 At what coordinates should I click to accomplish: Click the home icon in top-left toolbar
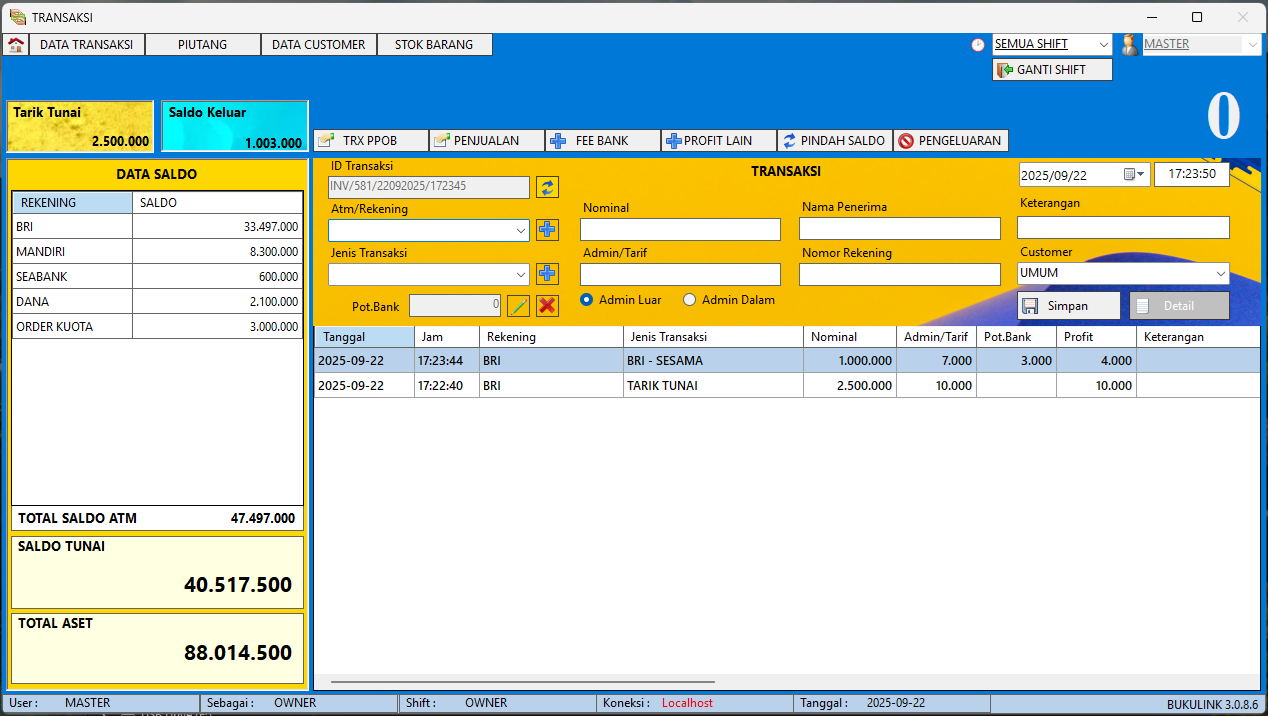[x=16, y=45]
